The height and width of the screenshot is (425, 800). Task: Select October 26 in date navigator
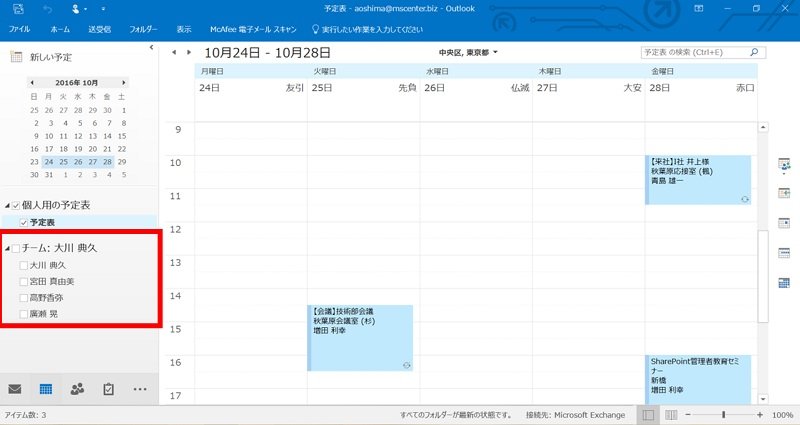point(78,162)
